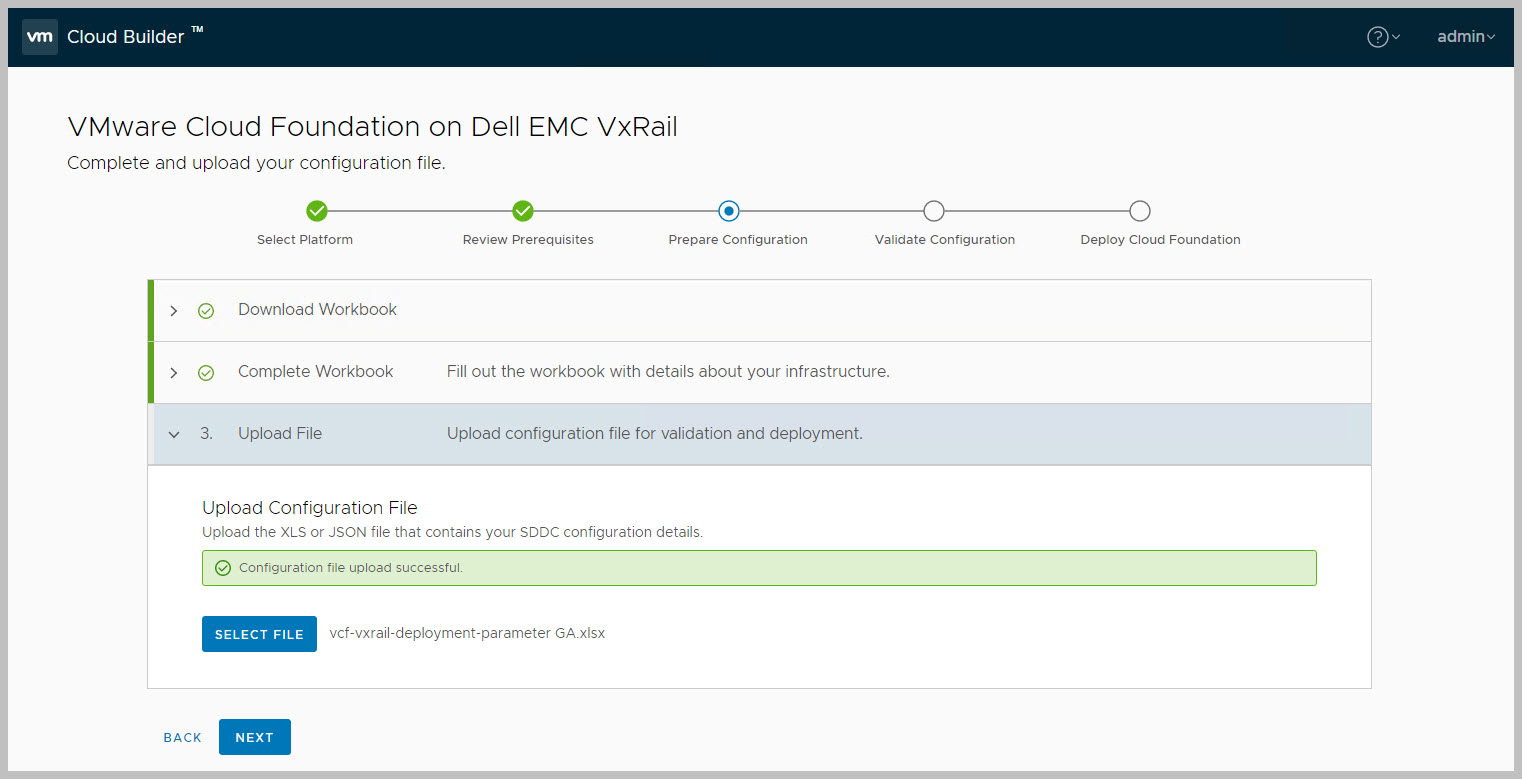Click the Select Platform completed step circle
Screen dimensions: 1522x779
click(x=317, y=211)
